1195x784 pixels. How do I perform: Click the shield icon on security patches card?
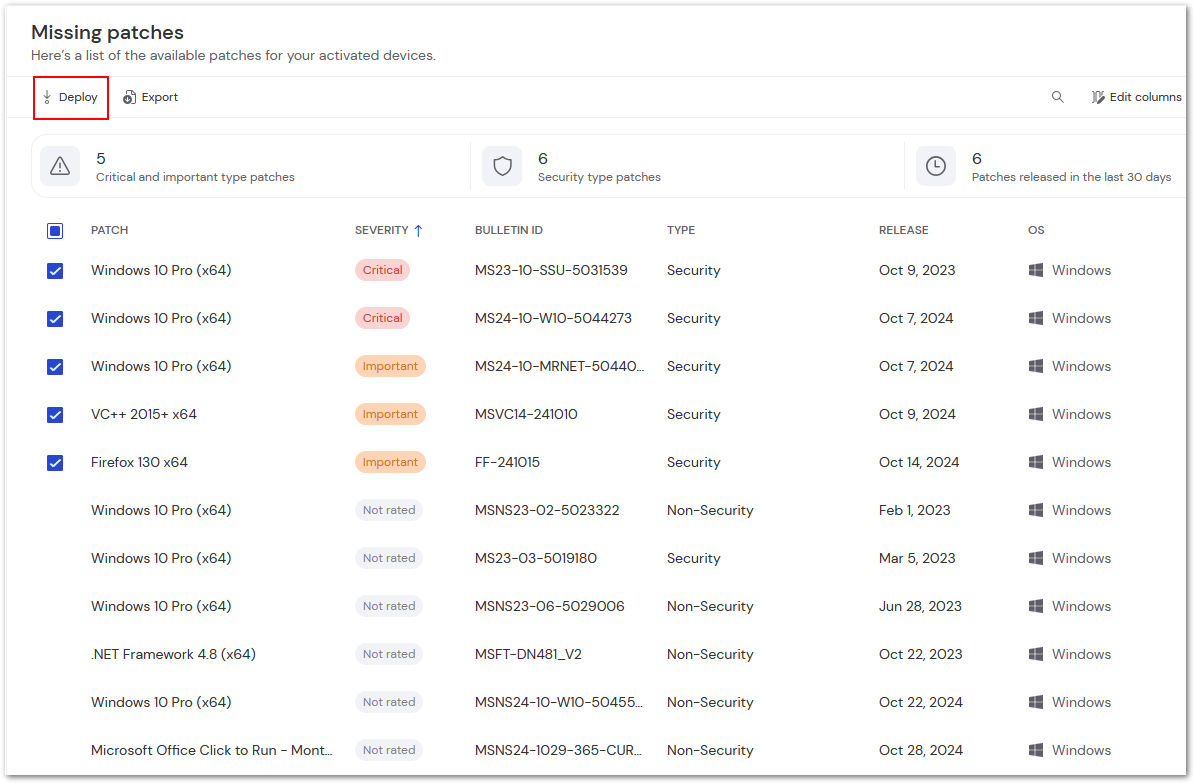(x=501, y=166)
